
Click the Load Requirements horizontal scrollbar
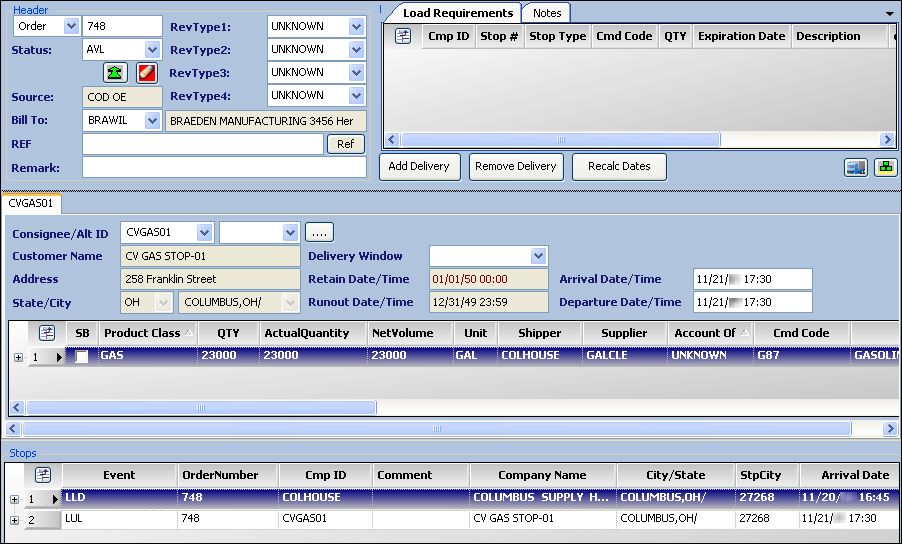tap(560, 140)
